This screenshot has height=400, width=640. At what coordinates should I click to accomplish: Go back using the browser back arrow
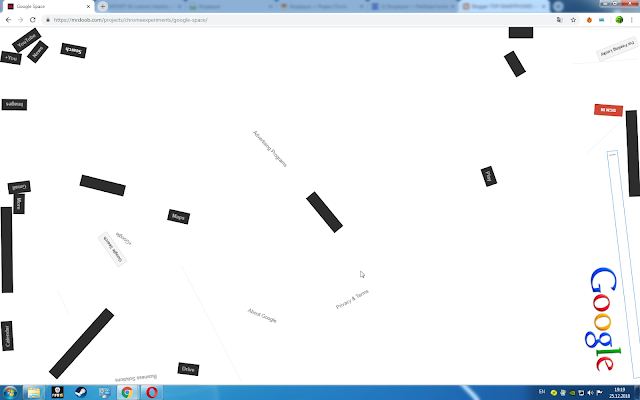pos(8,20)
